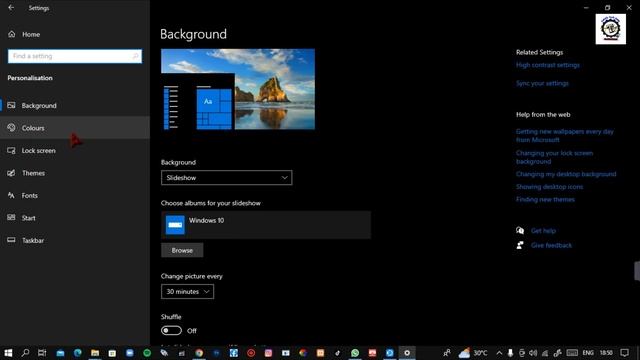The height and width of the screenshot is (360, 640).
Task: Launch Microsoft Edge from the taskbar
Action: (78, 353)
